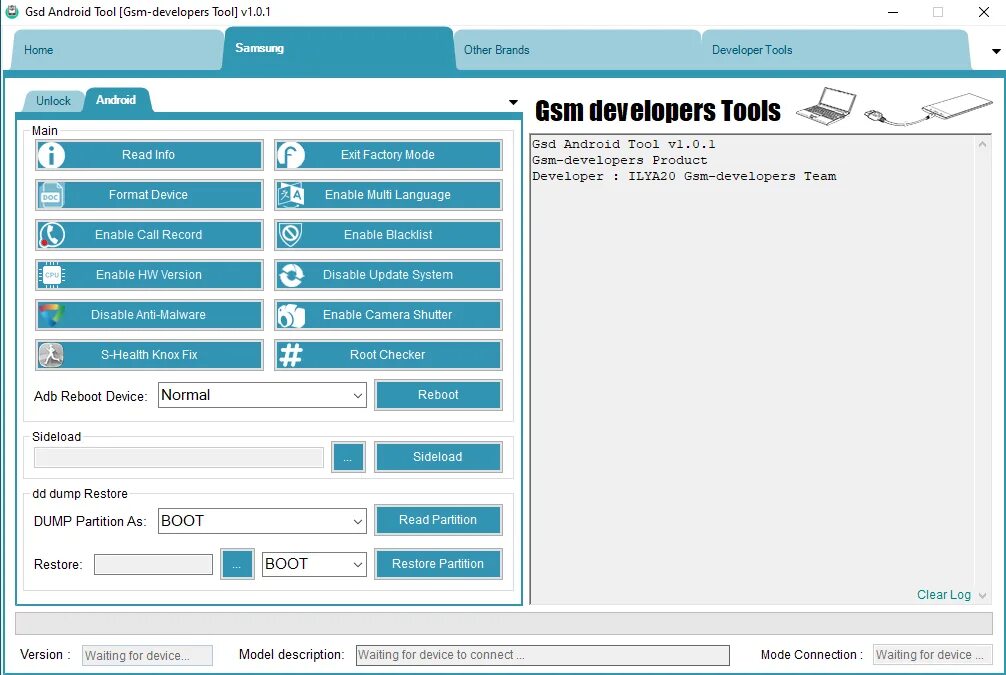Click Enable Blacklist

(x=388, y=235)
